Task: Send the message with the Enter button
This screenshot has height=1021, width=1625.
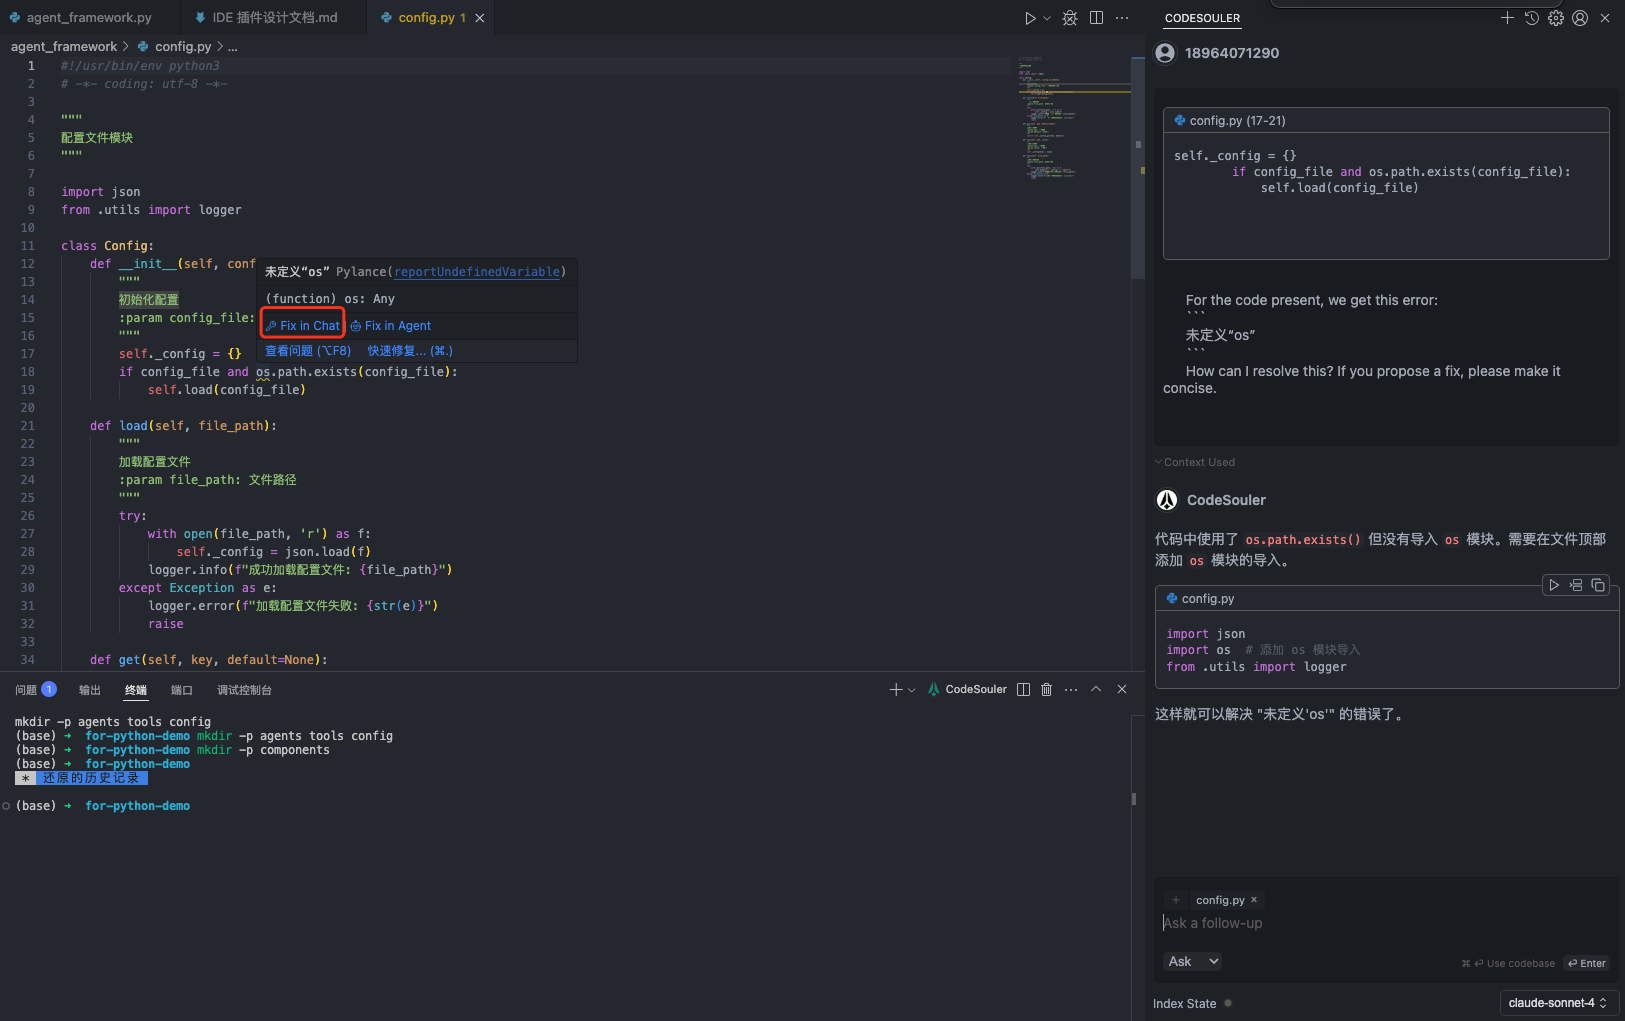Action: click(1587, 964)
